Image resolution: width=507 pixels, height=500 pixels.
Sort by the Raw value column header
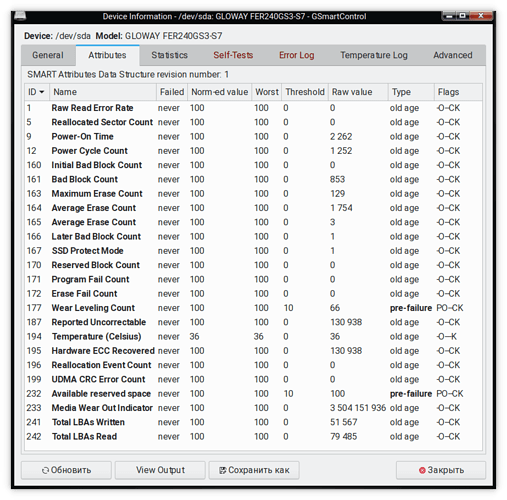[x=358, y=92]
